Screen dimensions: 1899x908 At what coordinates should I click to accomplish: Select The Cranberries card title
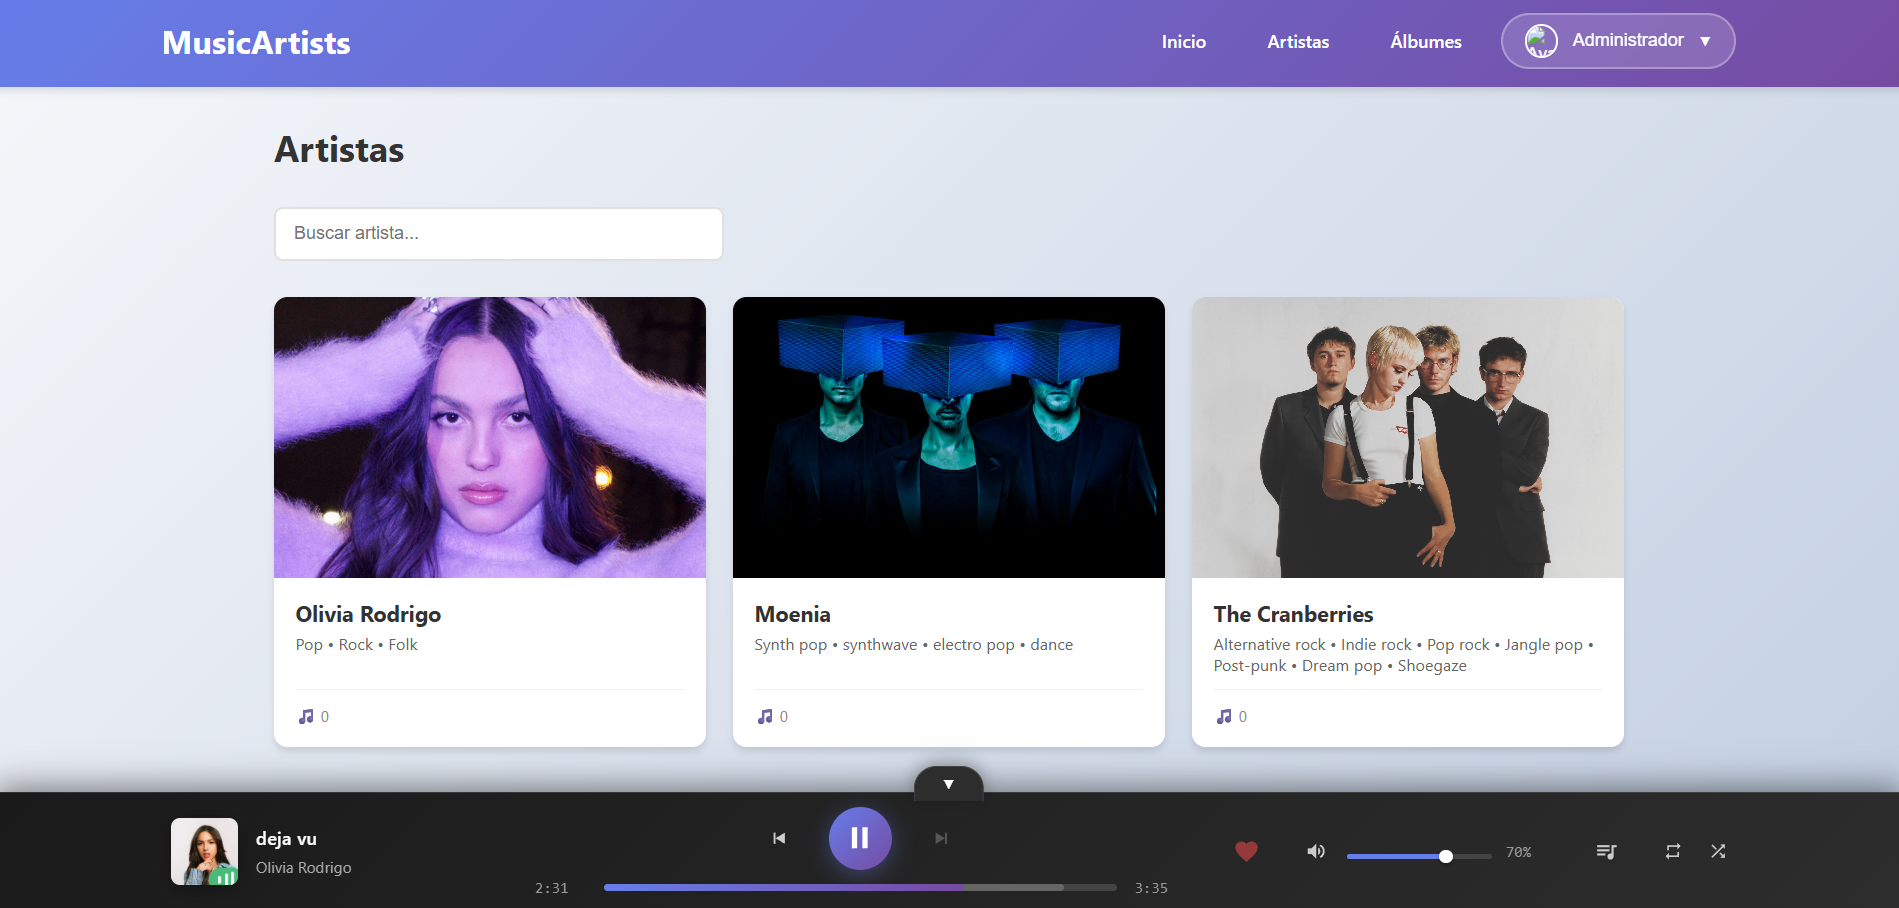(1293, 615)
